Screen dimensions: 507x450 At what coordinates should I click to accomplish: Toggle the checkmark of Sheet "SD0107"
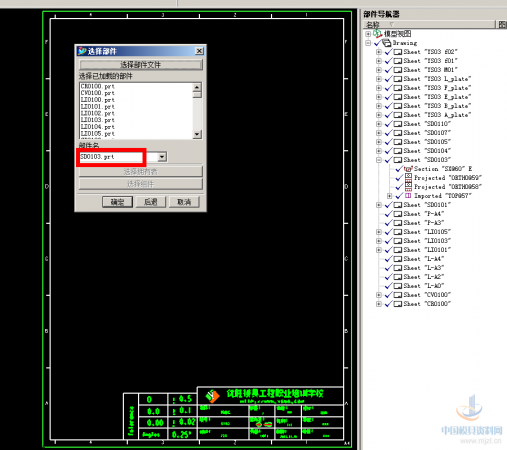pos(388,133)
